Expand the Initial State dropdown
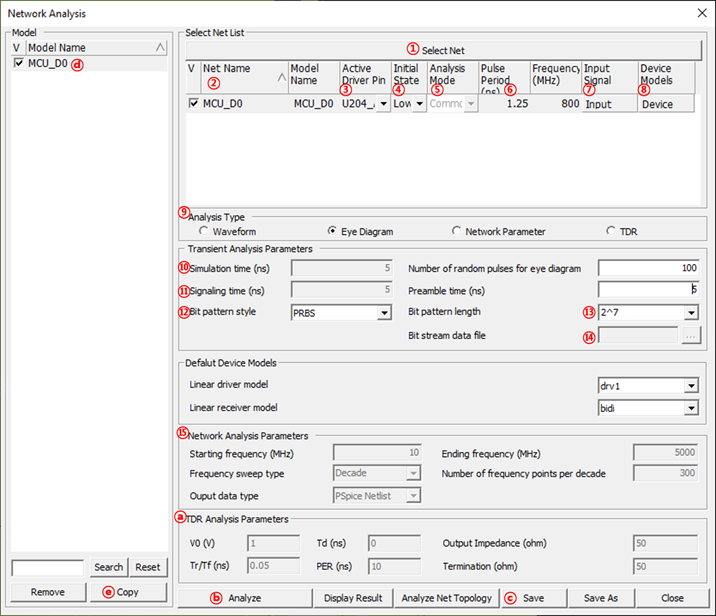Viewport: 716px width, 616px height. click(x=419, y=103)
